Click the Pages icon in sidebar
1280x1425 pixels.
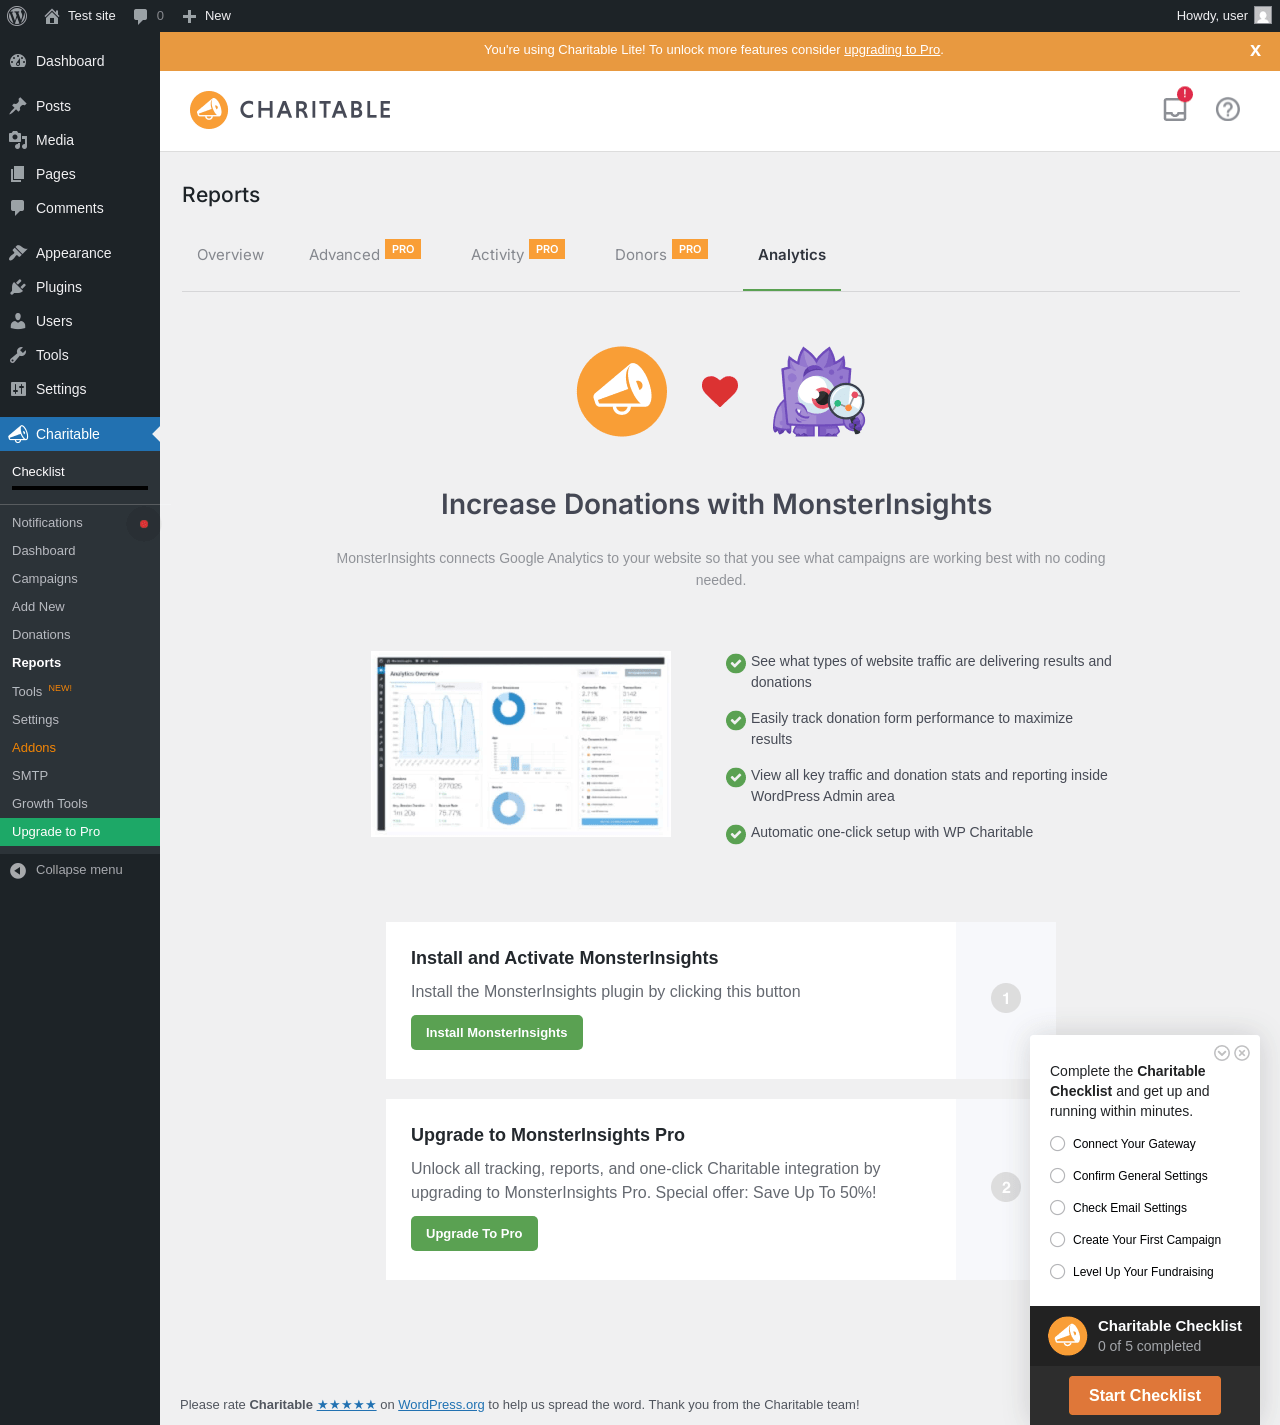point(18,174)
